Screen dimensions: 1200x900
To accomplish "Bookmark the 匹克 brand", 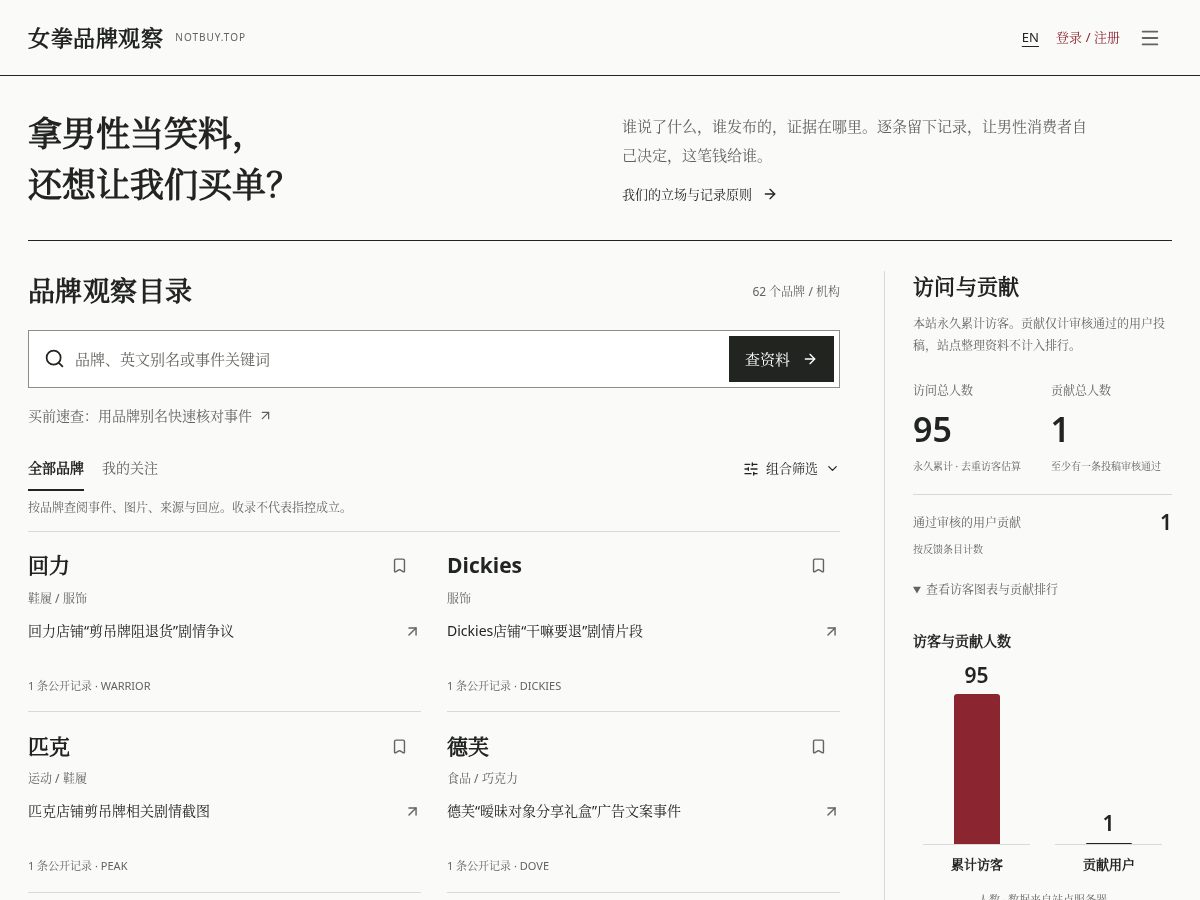I will pos(399,747).
